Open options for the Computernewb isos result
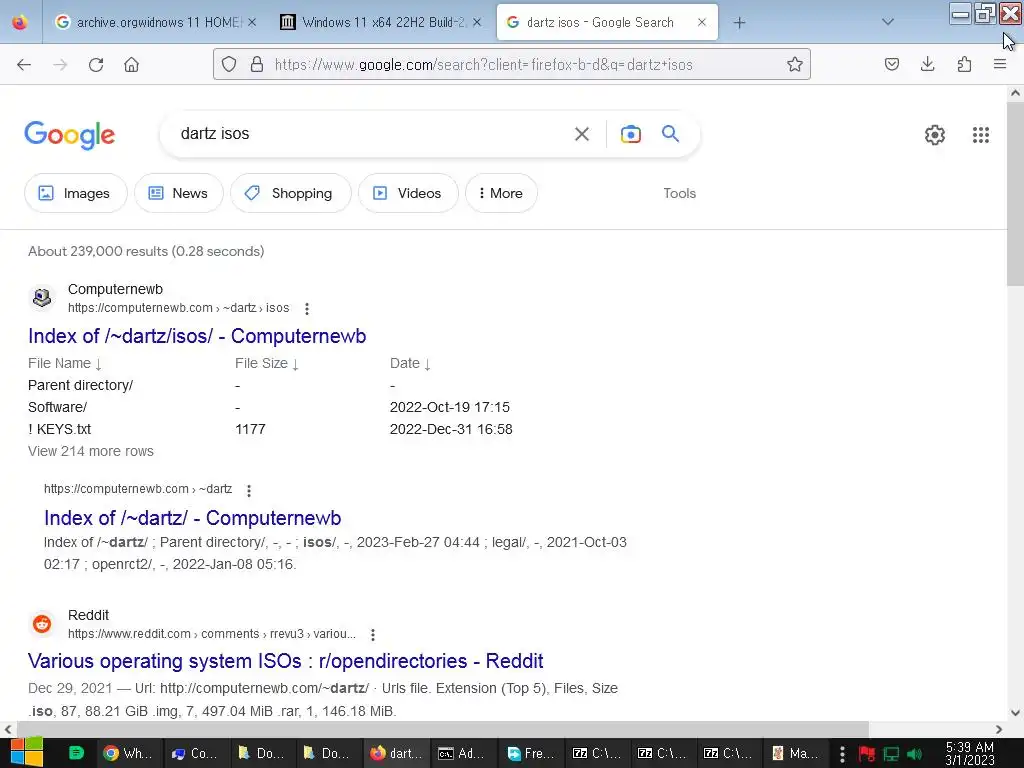This screenshot has height=768, width=1024. (x=307, y=308)
